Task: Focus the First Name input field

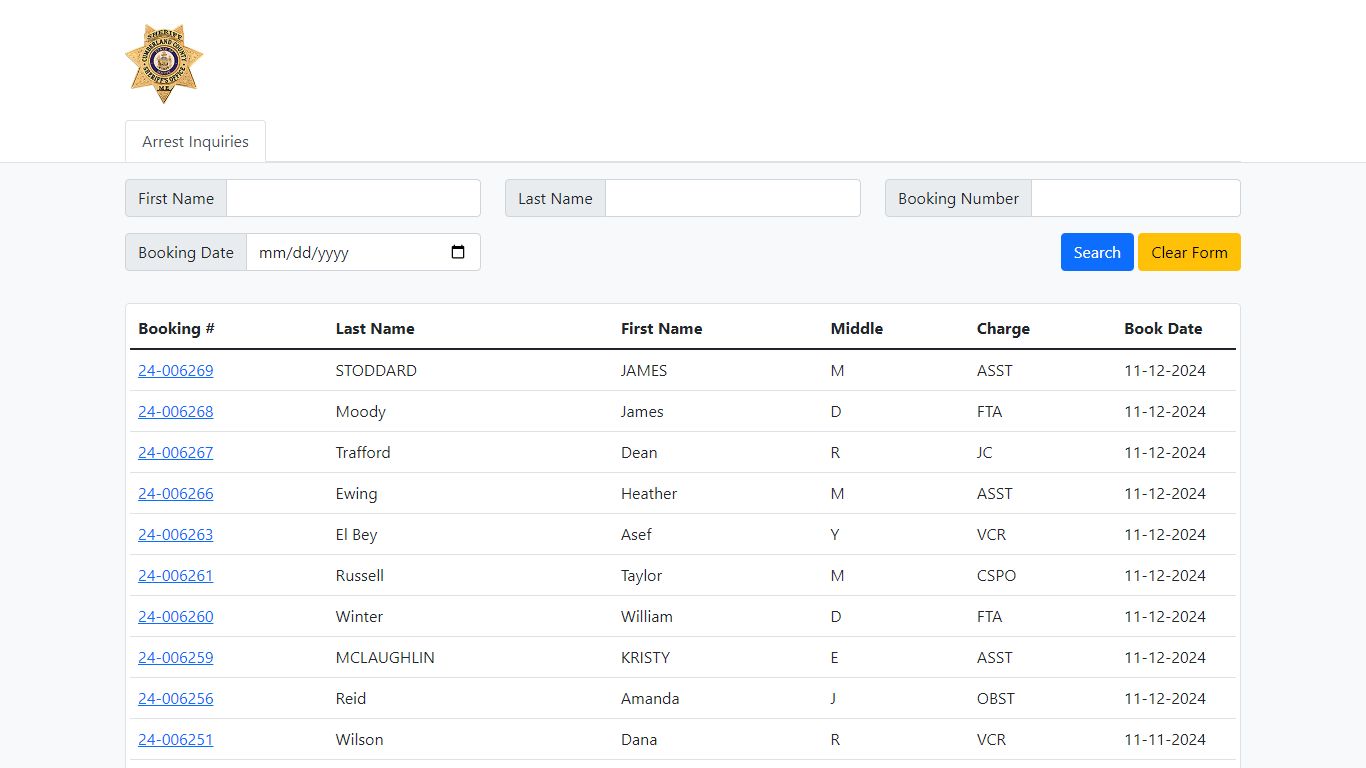Action: tap(353, 198)
